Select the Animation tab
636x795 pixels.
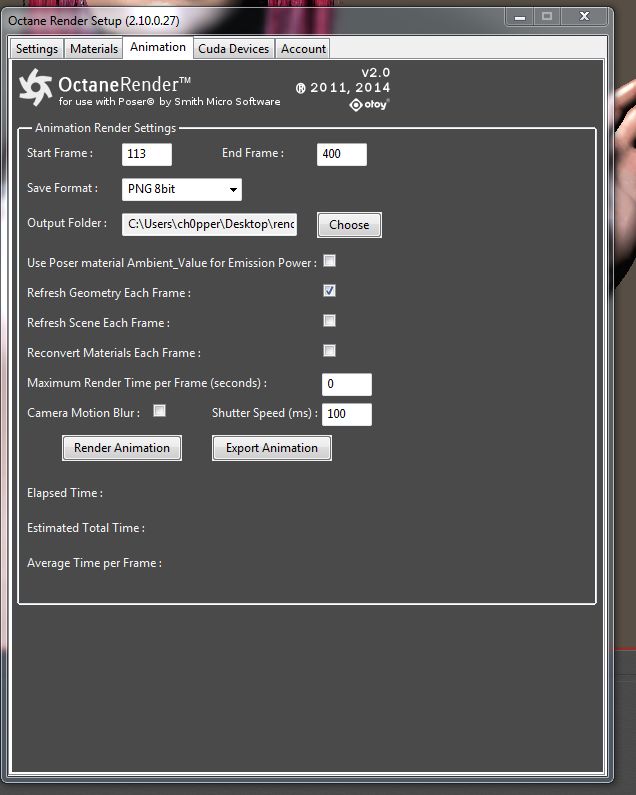[x=158, y=48]
